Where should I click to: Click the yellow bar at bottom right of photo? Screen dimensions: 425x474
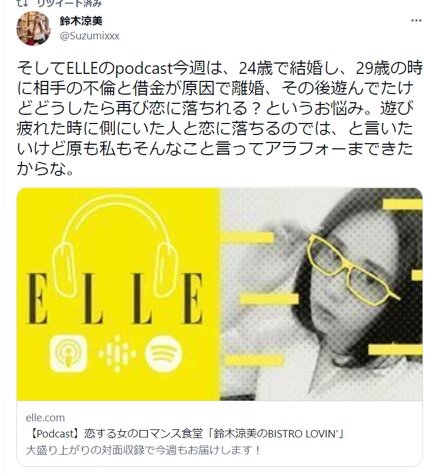click(395, 350)
